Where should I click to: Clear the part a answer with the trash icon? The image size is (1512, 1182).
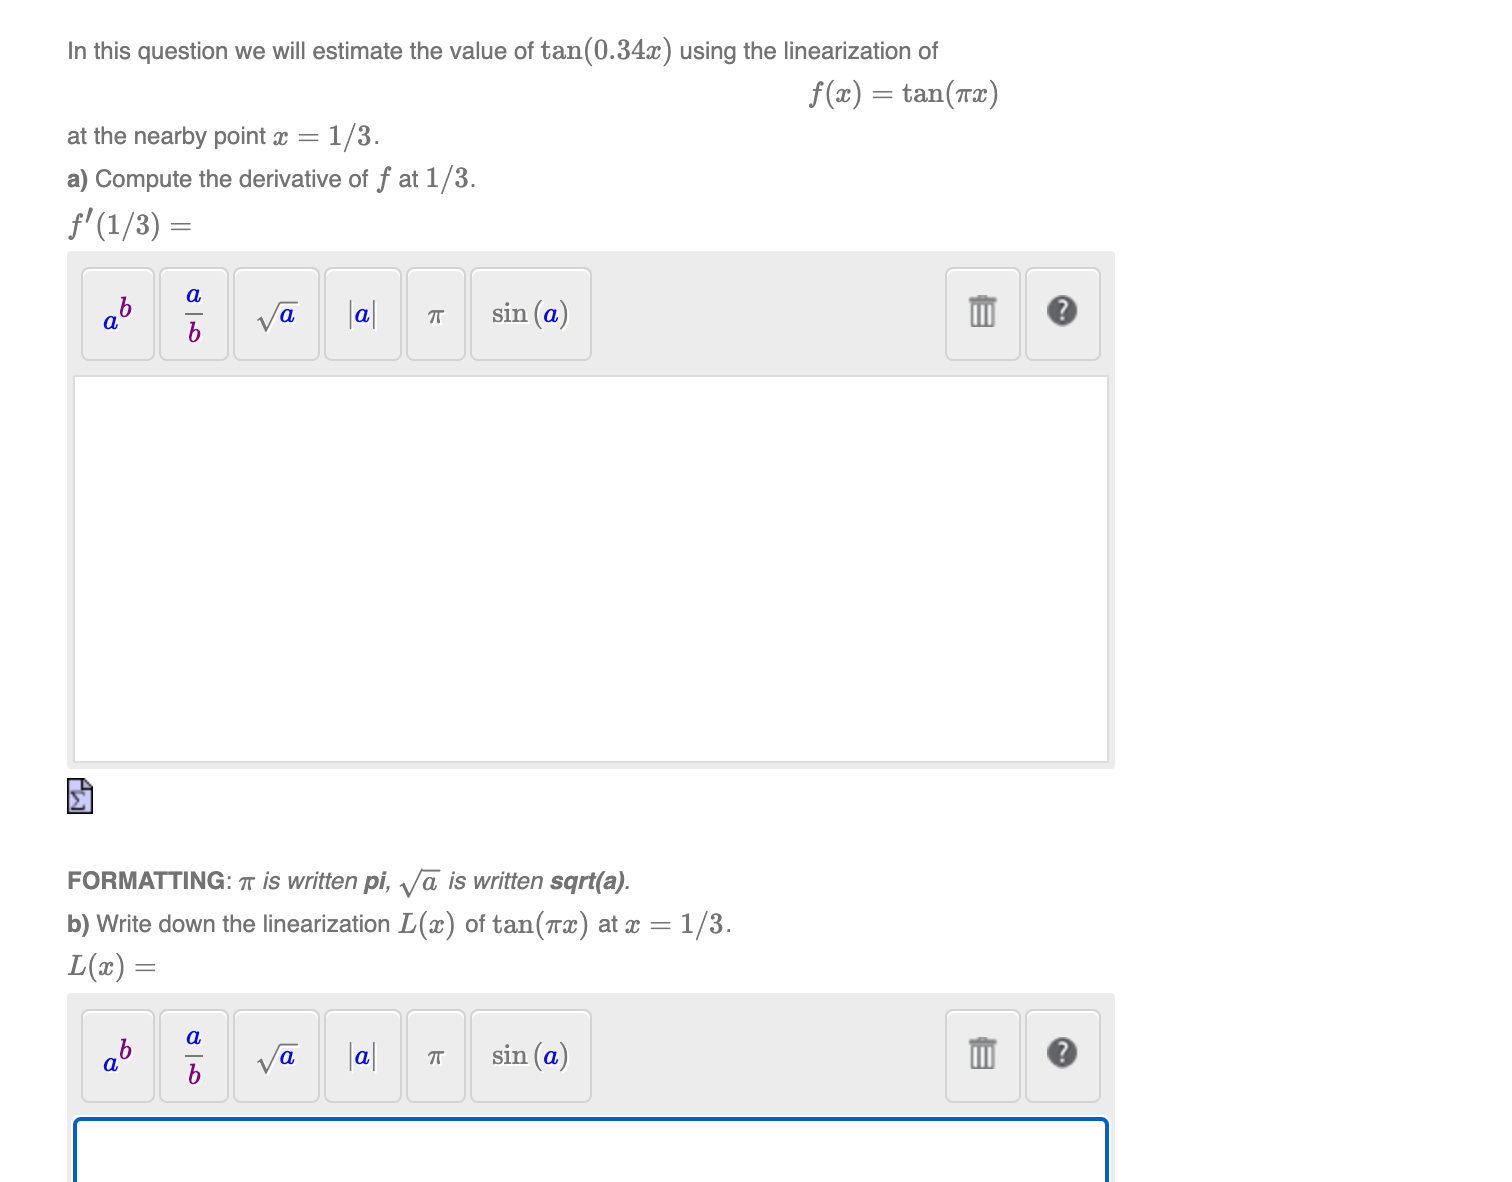click(981, 313)
